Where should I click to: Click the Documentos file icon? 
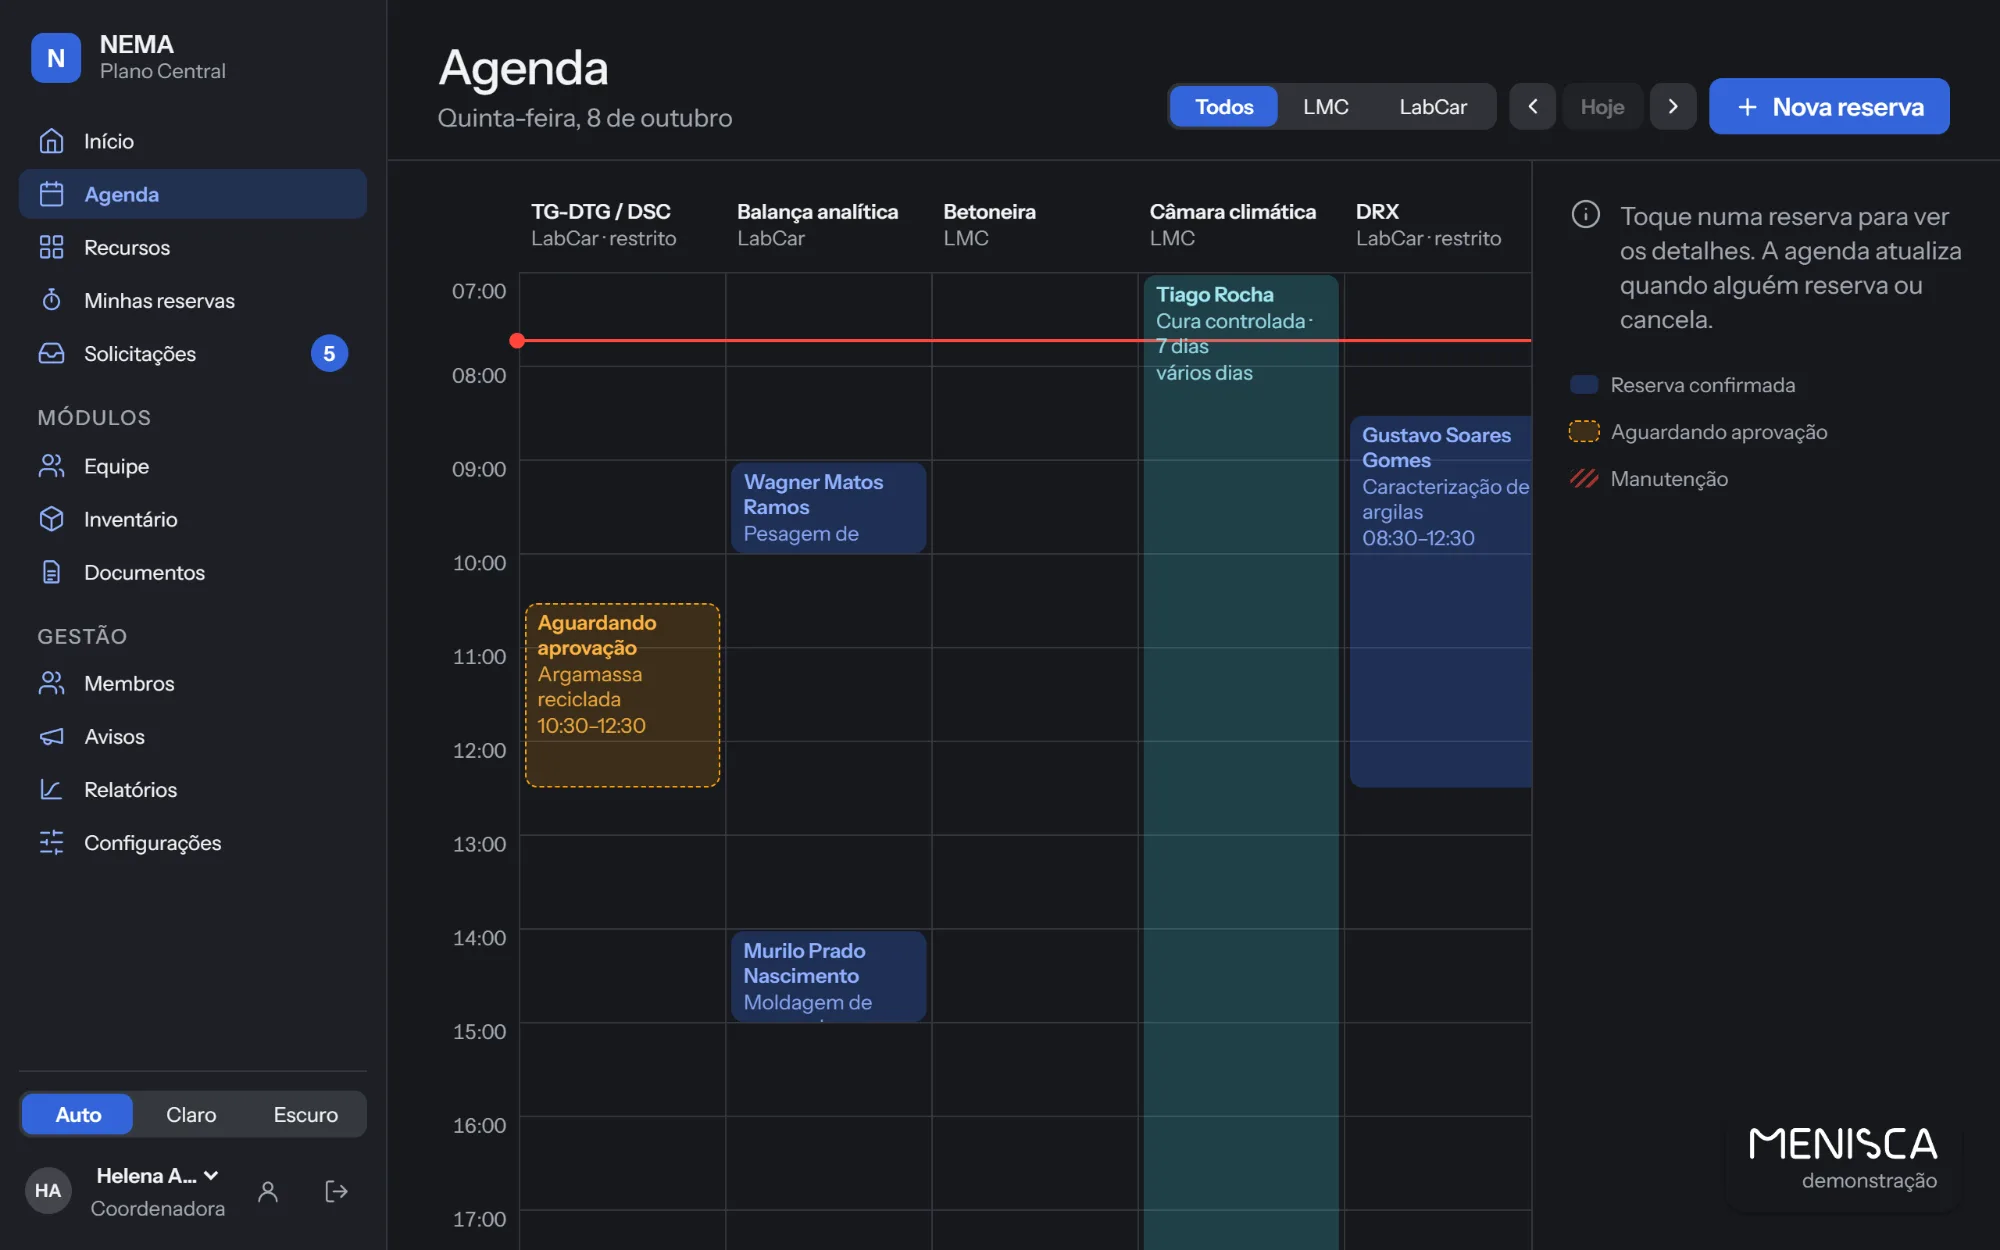(51, 572)
